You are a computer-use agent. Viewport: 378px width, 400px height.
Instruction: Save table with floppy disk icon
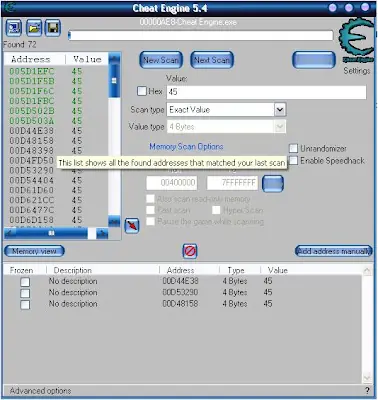click(x=53, y=28)
